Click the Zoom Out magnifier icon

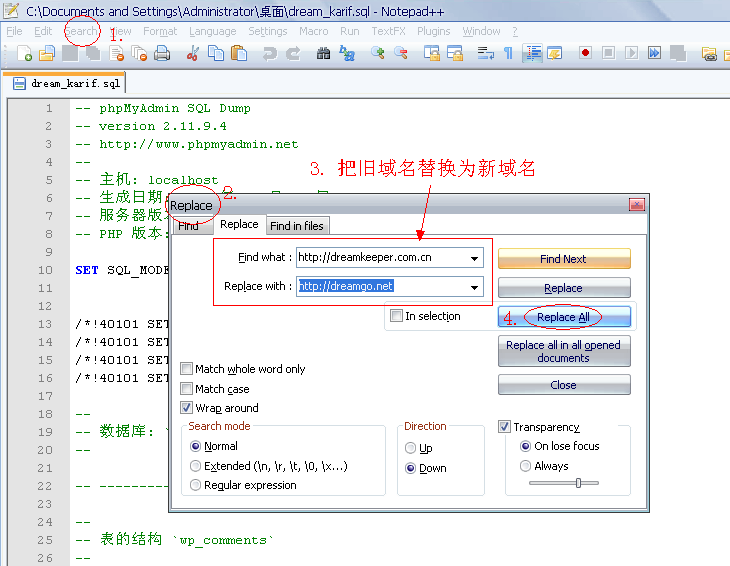click(x=401, y=54)
